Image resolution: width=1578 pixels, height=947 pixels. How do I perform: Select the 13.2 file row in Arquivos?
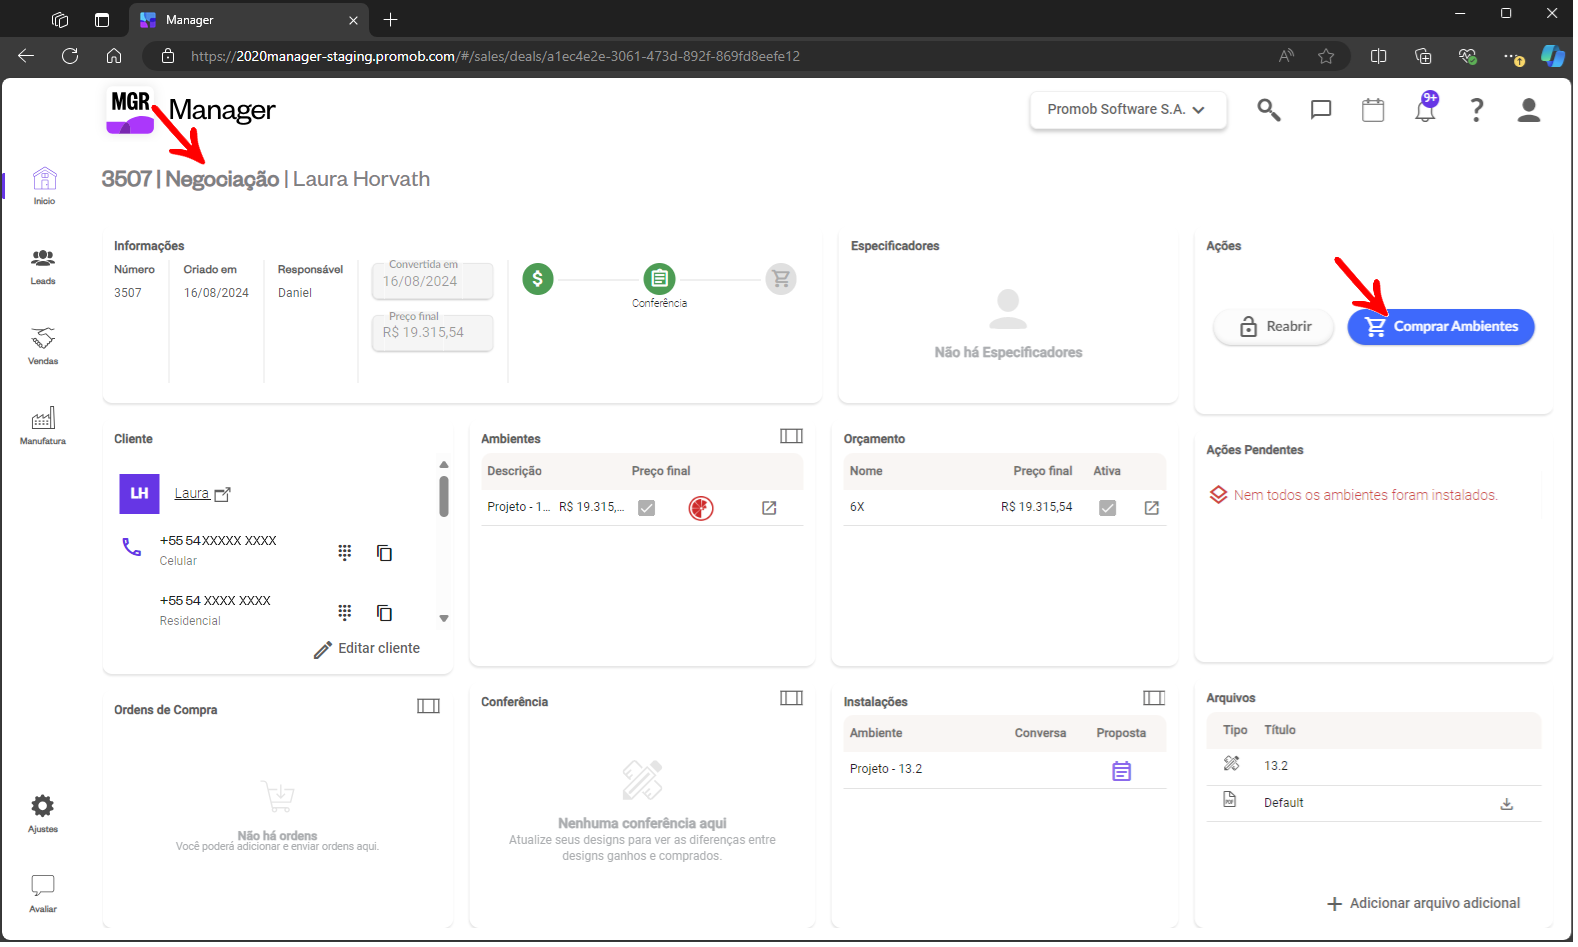1374,766
